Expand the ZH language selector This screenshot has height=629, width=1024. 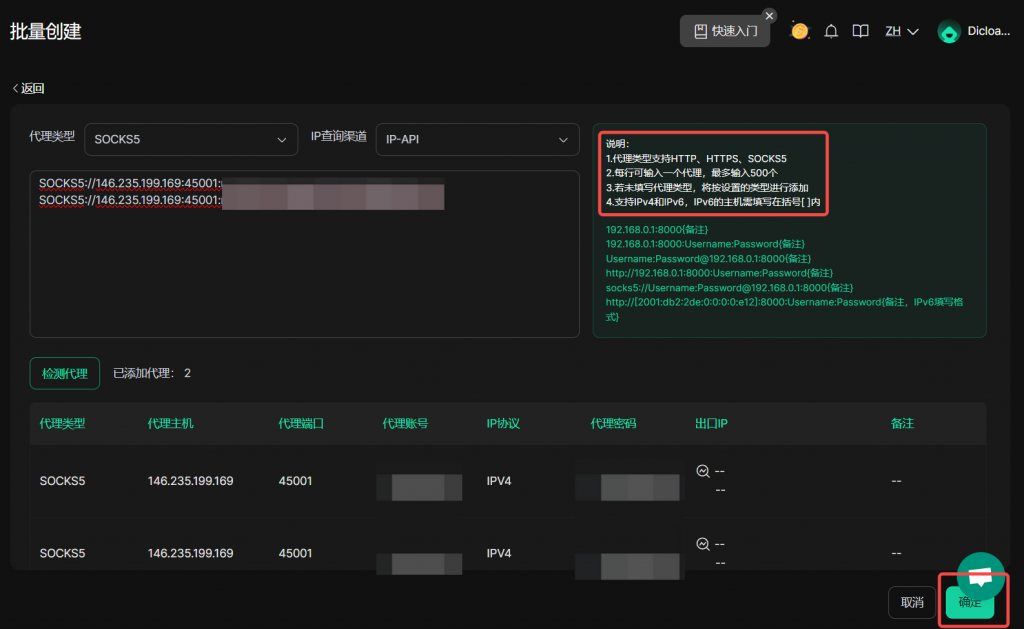(x=901, y=31)
